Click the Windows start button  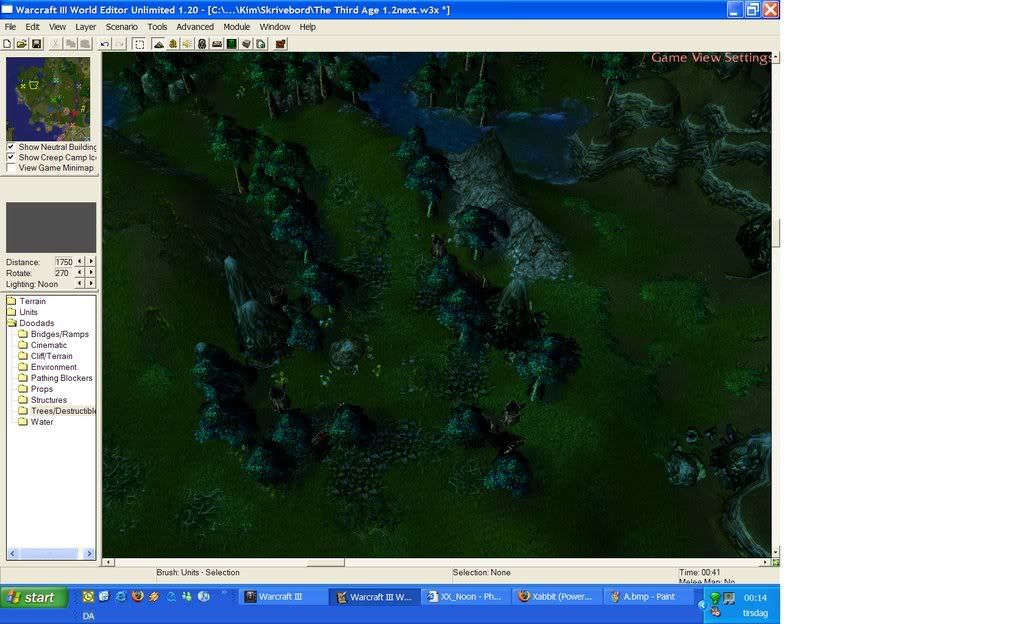coord(34,597)
